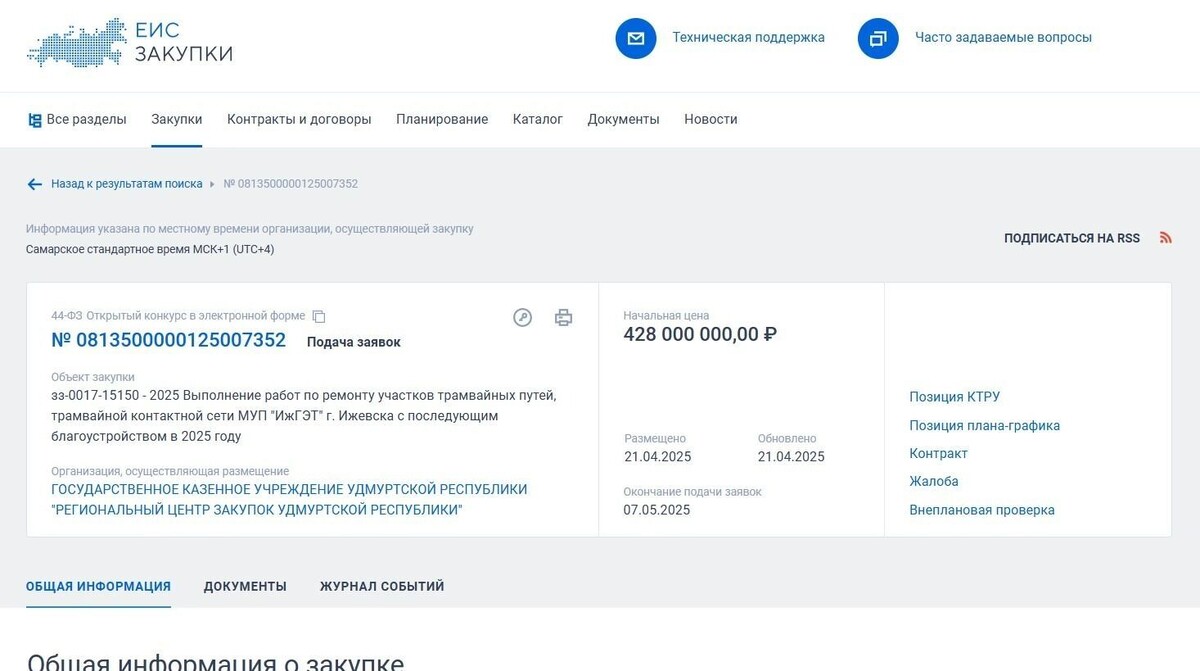Open the Жалоба link
The height and width of the screenshot is (671, 1200).
point(933,481)
